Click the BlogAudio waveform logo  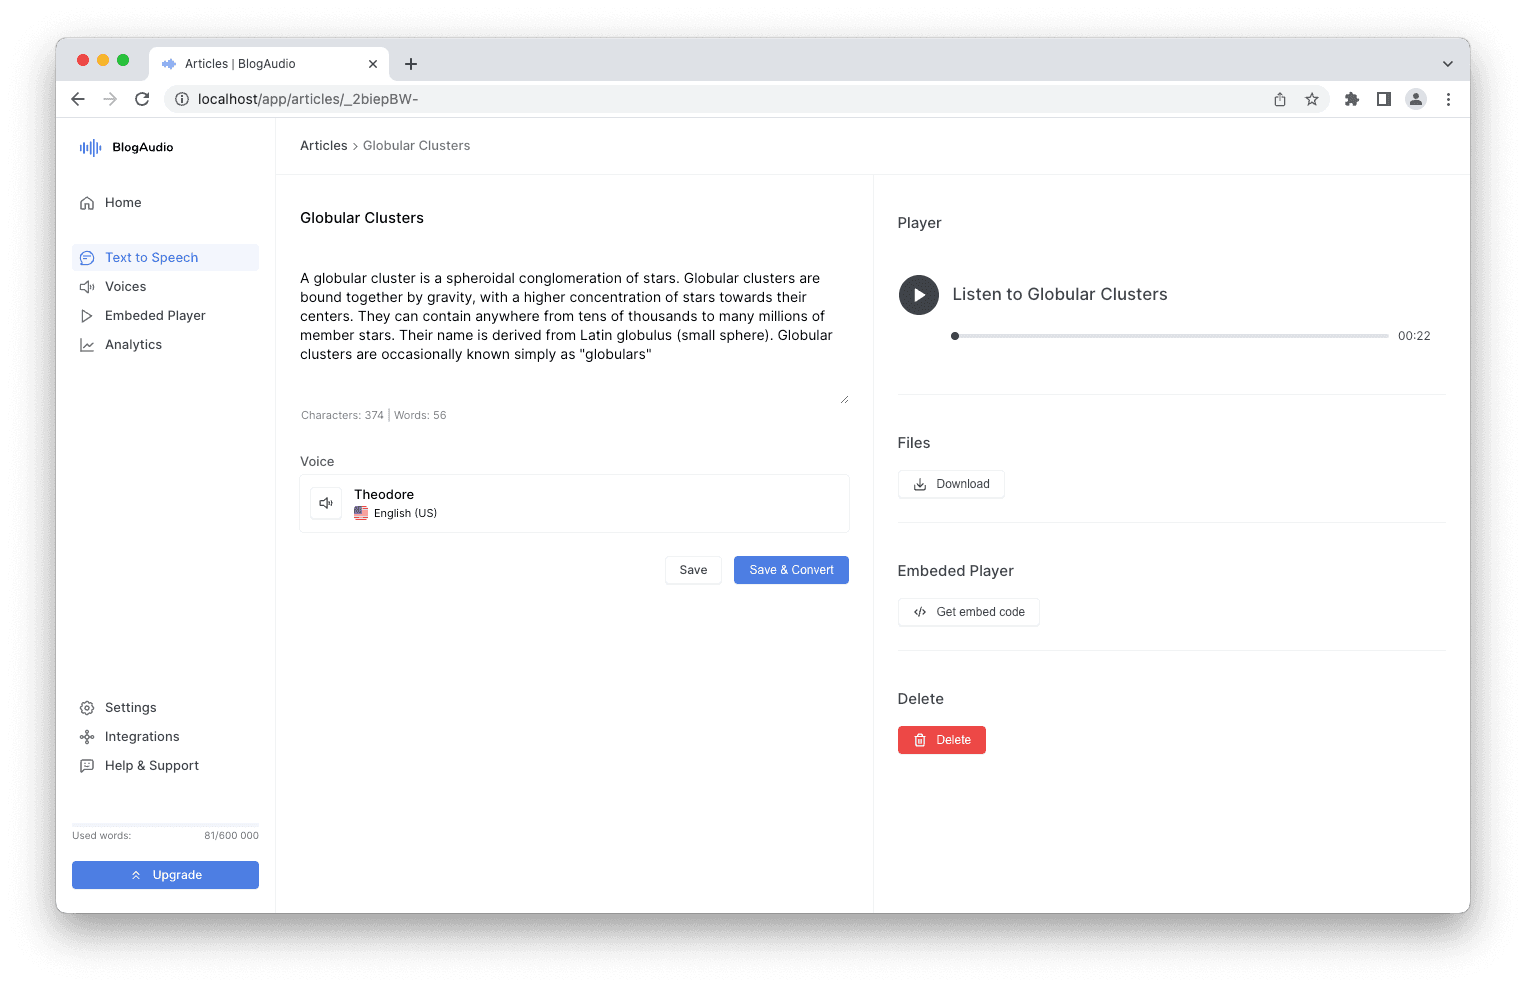91,148
